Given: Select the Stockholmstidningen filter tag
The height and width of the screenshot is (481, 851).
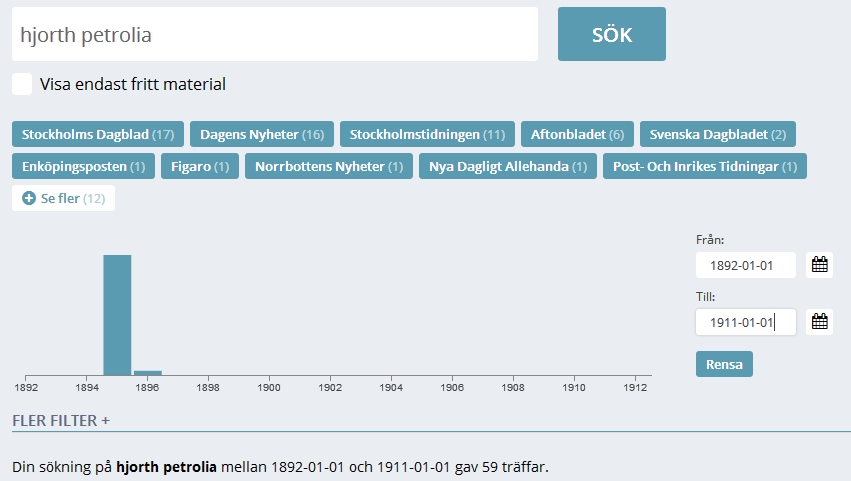Looking at the screenshot, I should (427, 134).
